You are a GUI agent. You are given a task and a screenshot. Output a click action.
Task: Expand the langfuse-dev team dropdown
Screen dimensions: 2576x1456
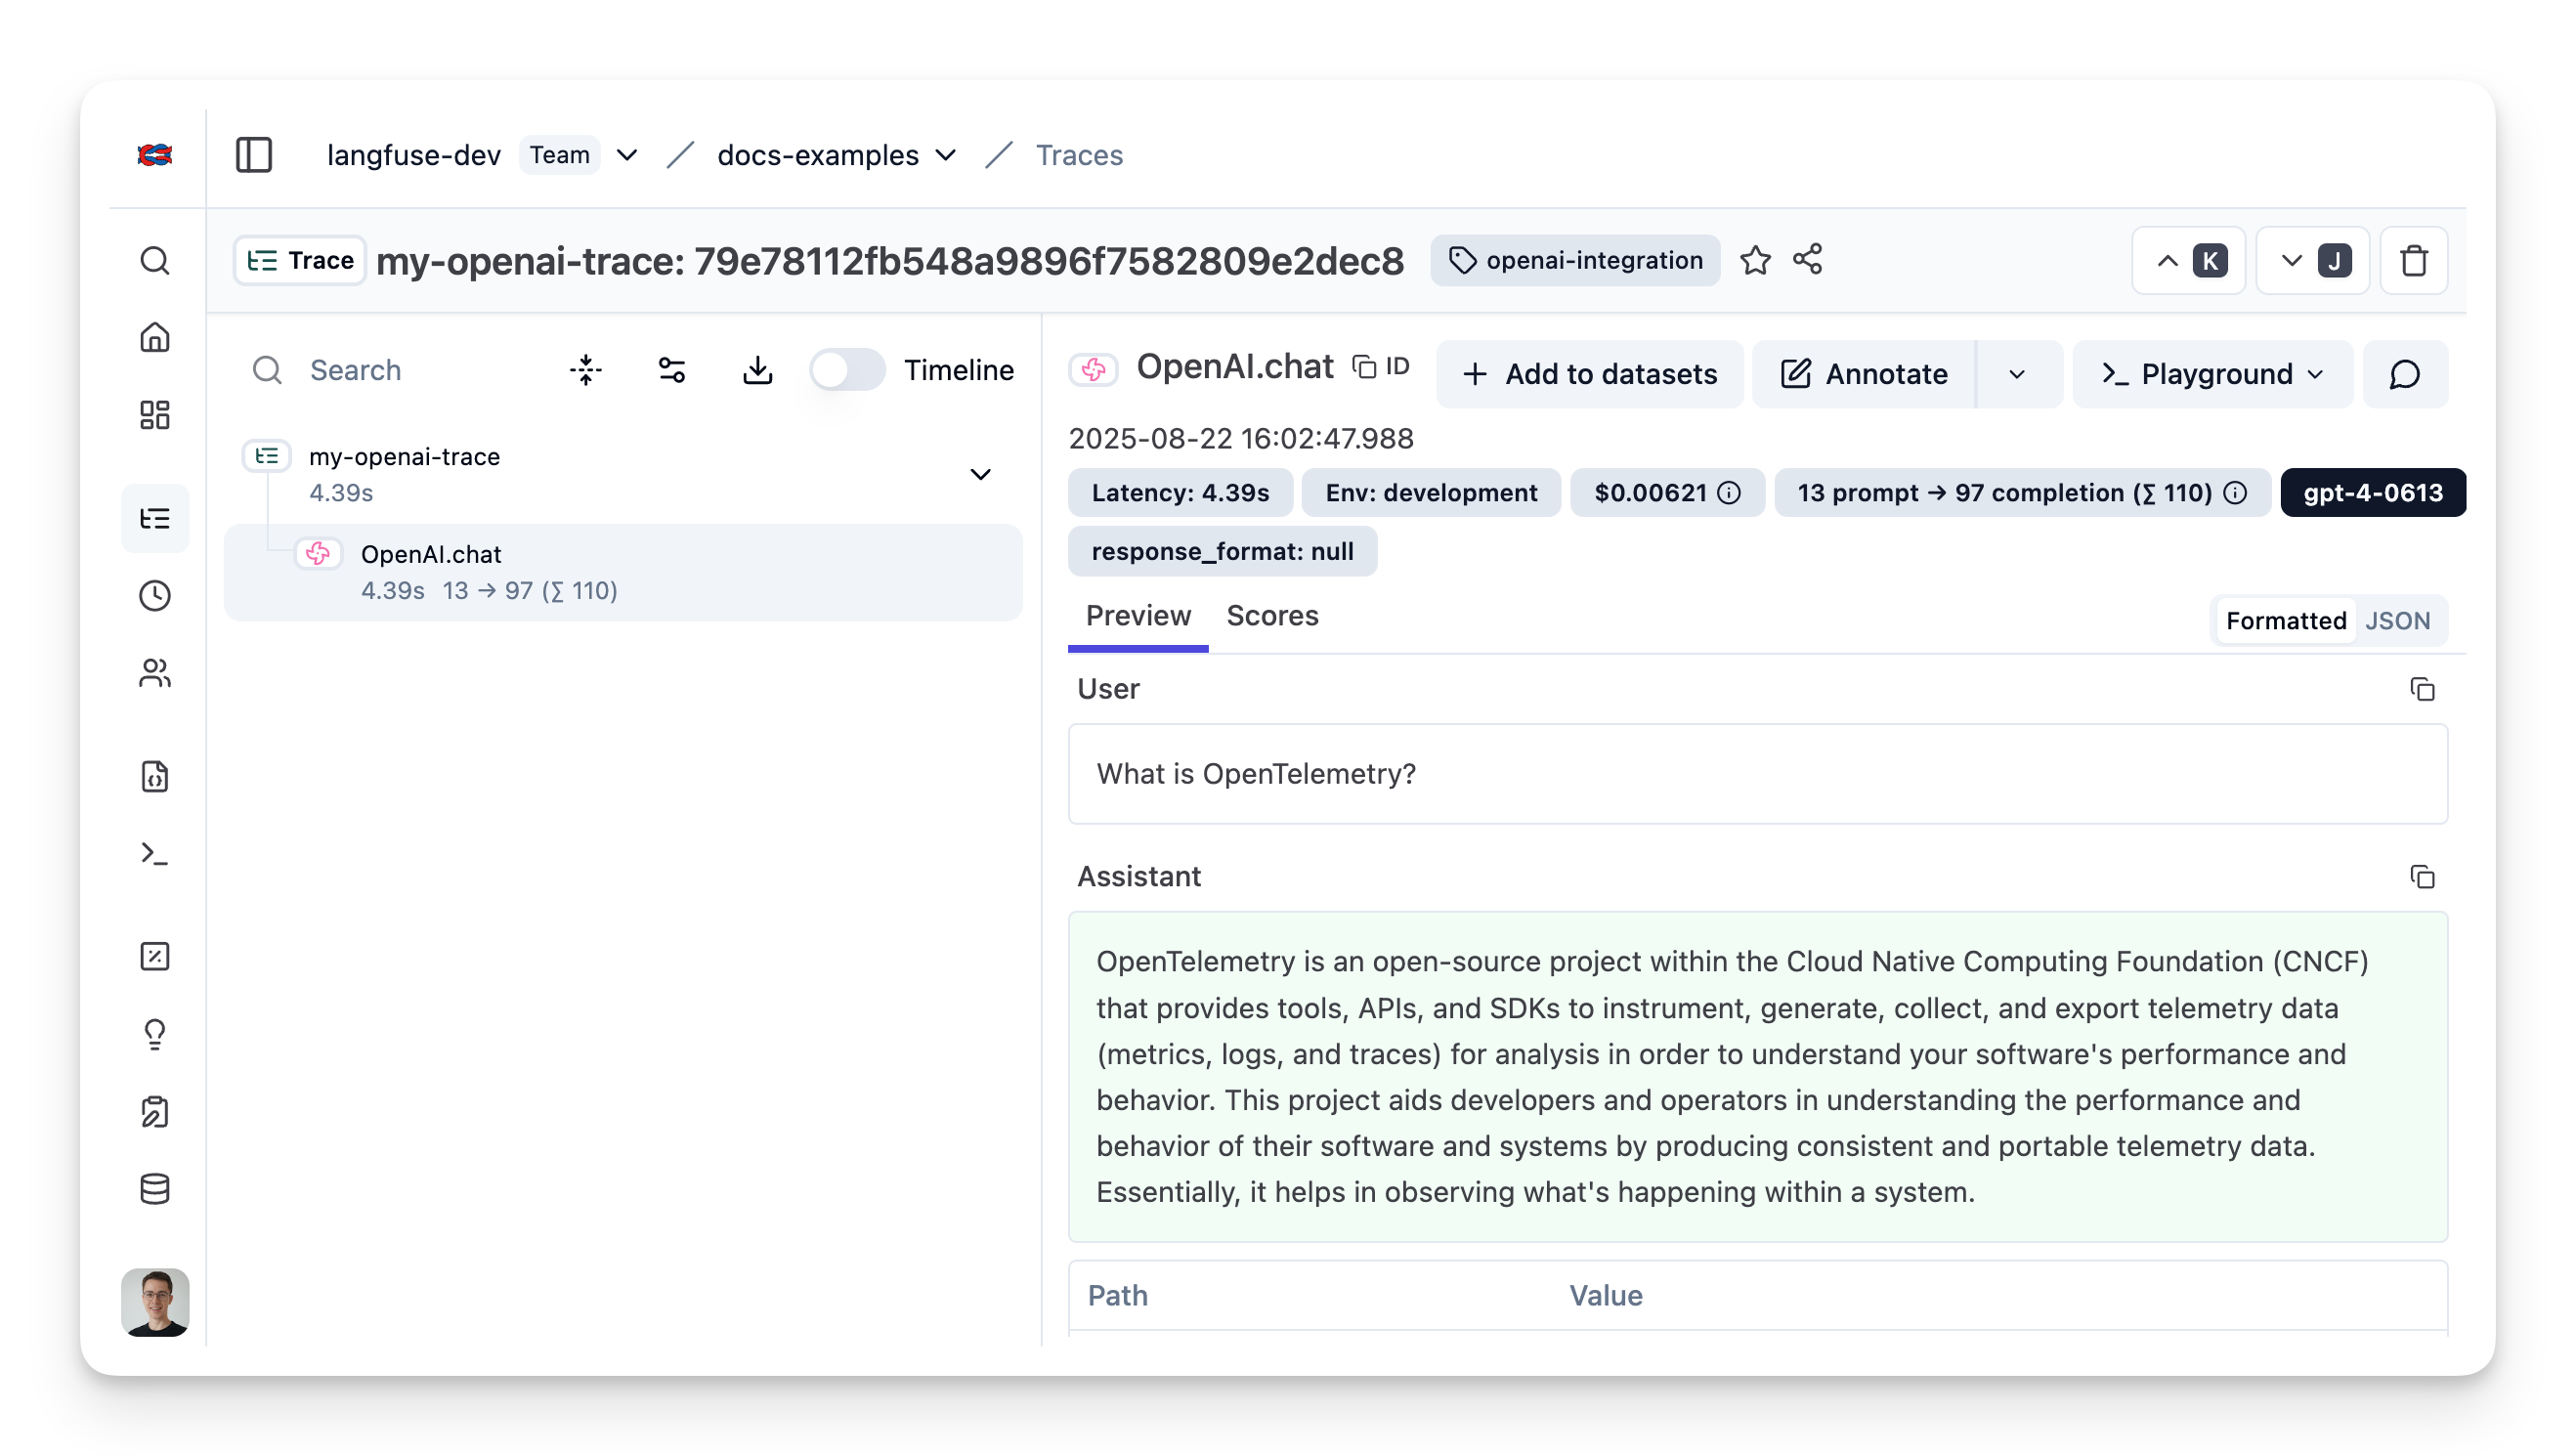626,155
